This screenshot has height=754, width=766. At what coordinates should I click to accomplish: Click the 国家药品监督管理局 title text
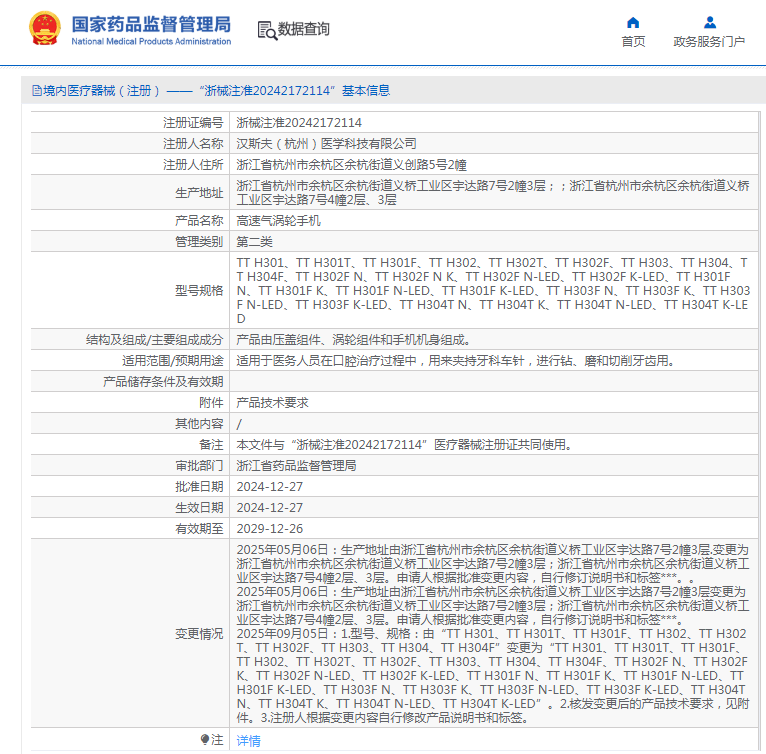[151, 24]
